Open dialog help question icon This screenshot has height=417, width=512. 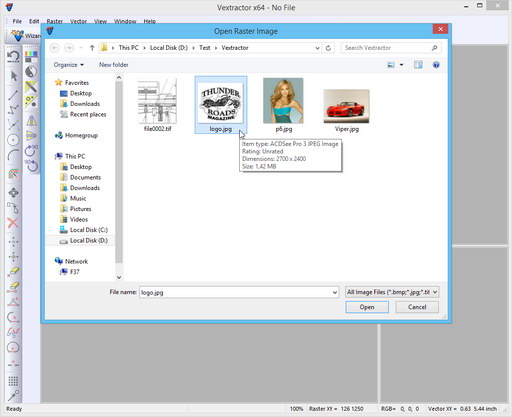pyautogui.click(x=436, y=65)
